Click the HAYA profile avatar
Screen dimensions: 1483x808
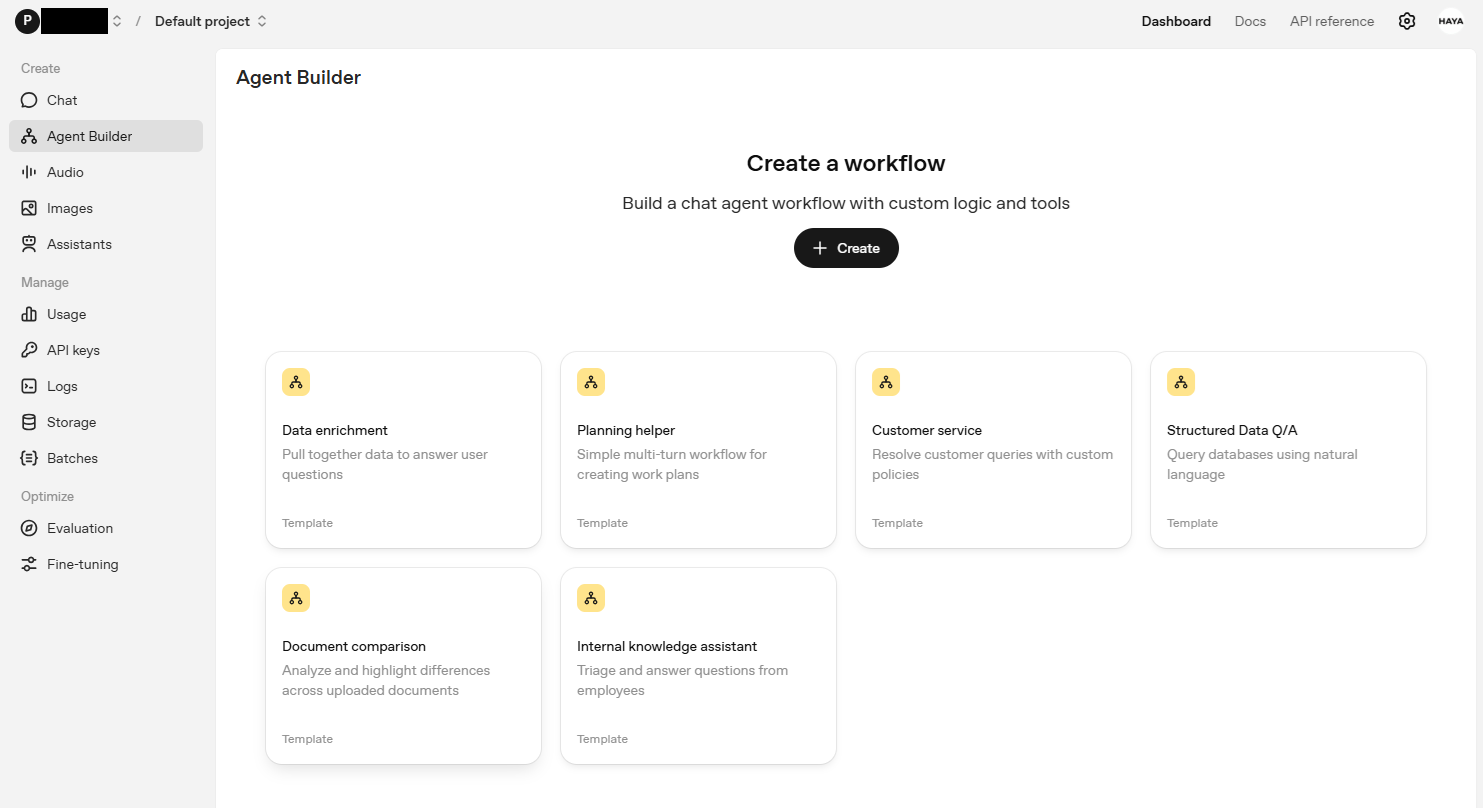[1451, 20]
